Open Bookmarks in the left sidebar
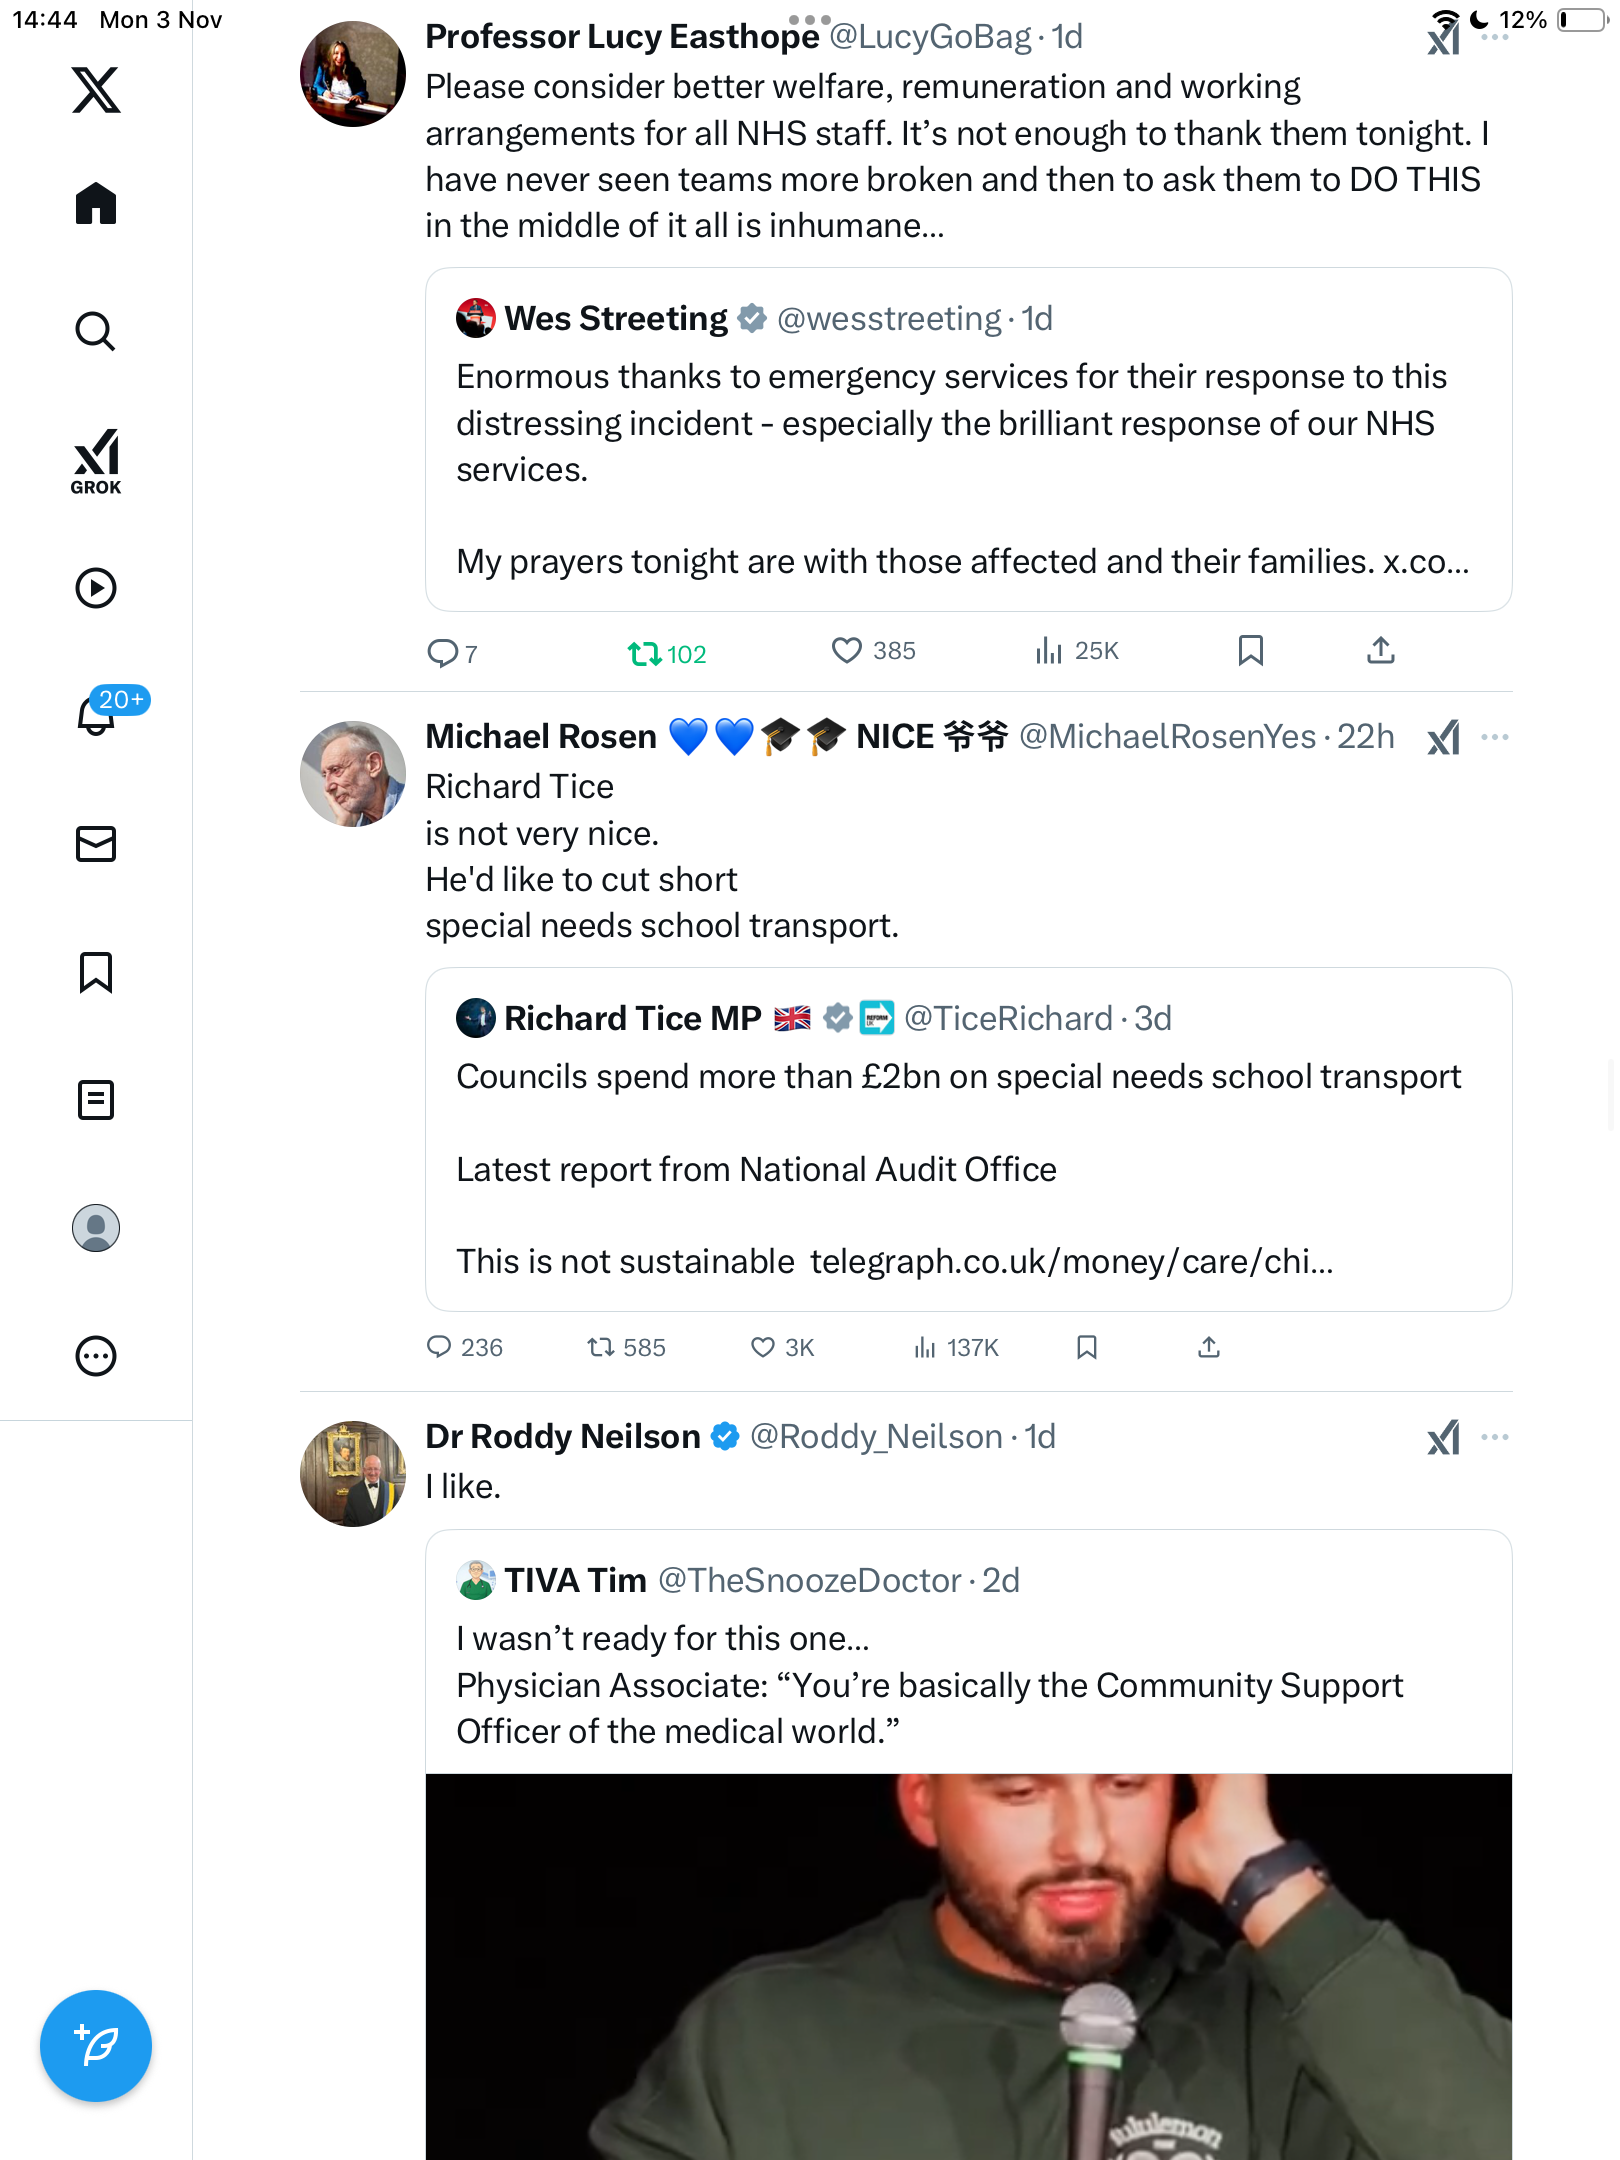Image resolution: width=1620 pixels, height=2160 pixels. coord(96,972)
